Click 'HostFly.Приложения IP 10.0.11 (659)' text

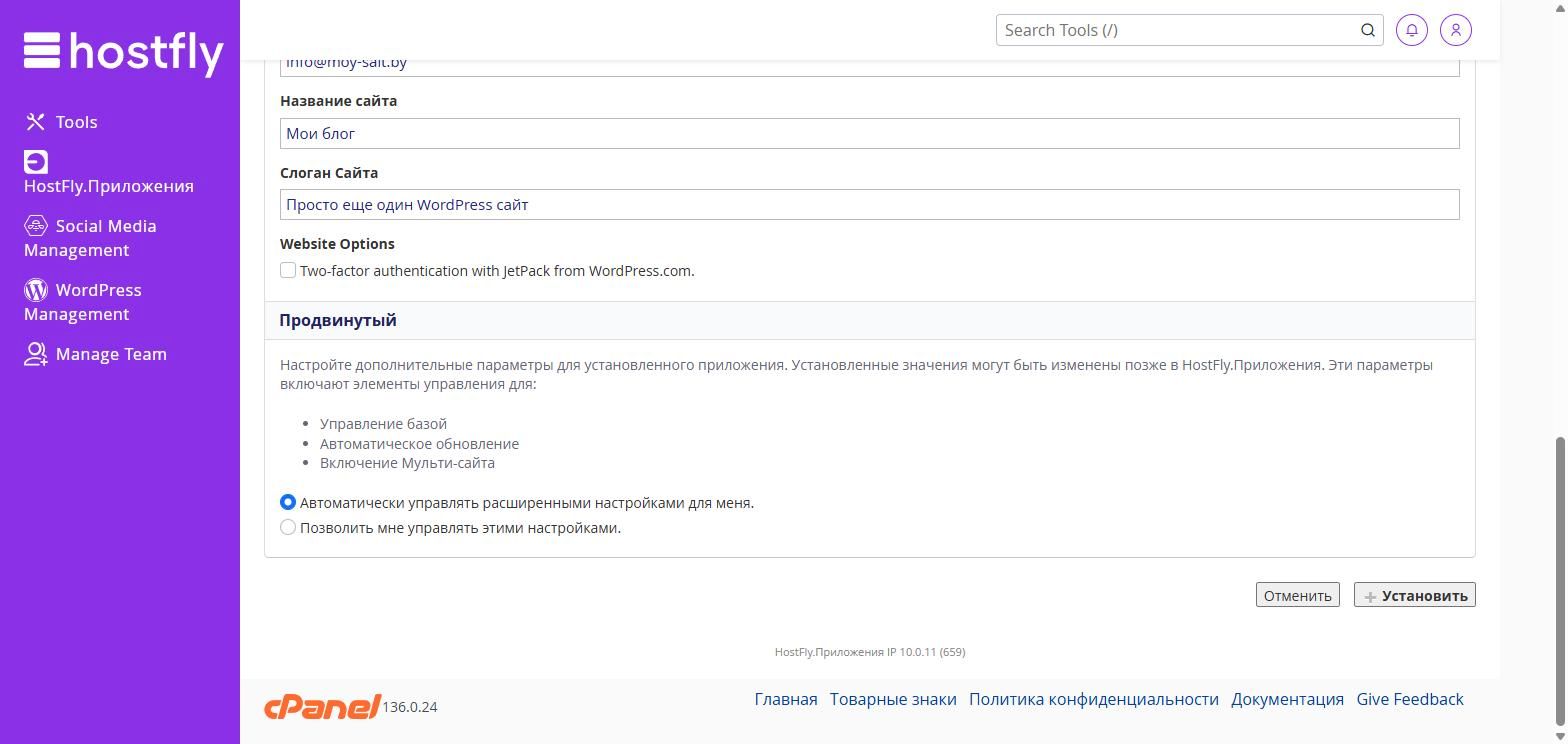point(870,652)
